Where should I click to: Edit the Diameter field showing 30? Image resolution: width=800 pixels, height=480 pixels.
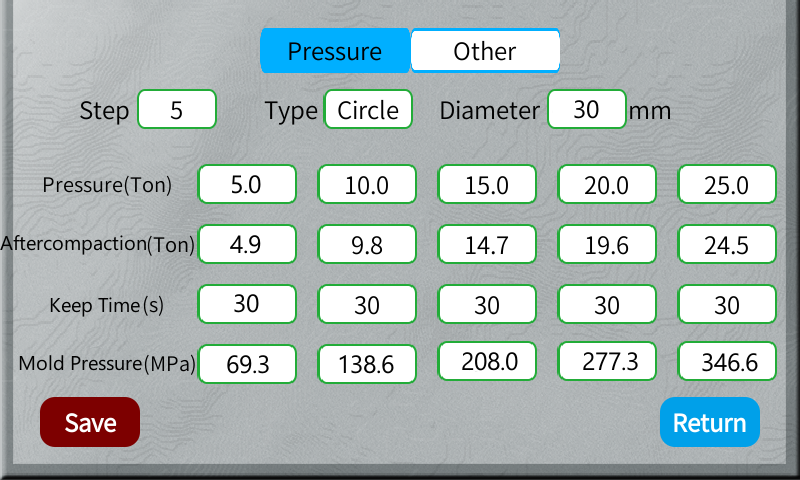(586, 109)
